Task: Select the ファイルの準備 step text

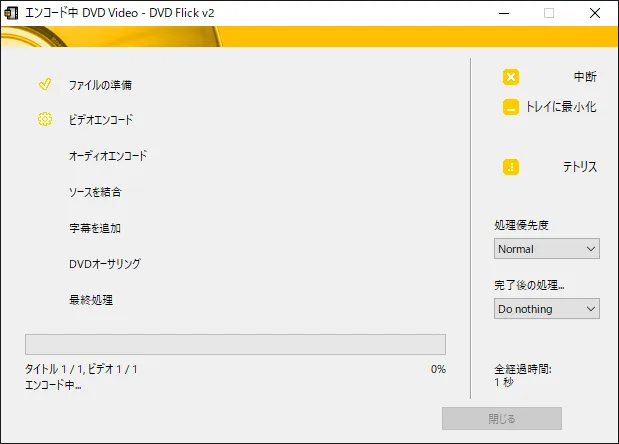Action: click(100, 85)
